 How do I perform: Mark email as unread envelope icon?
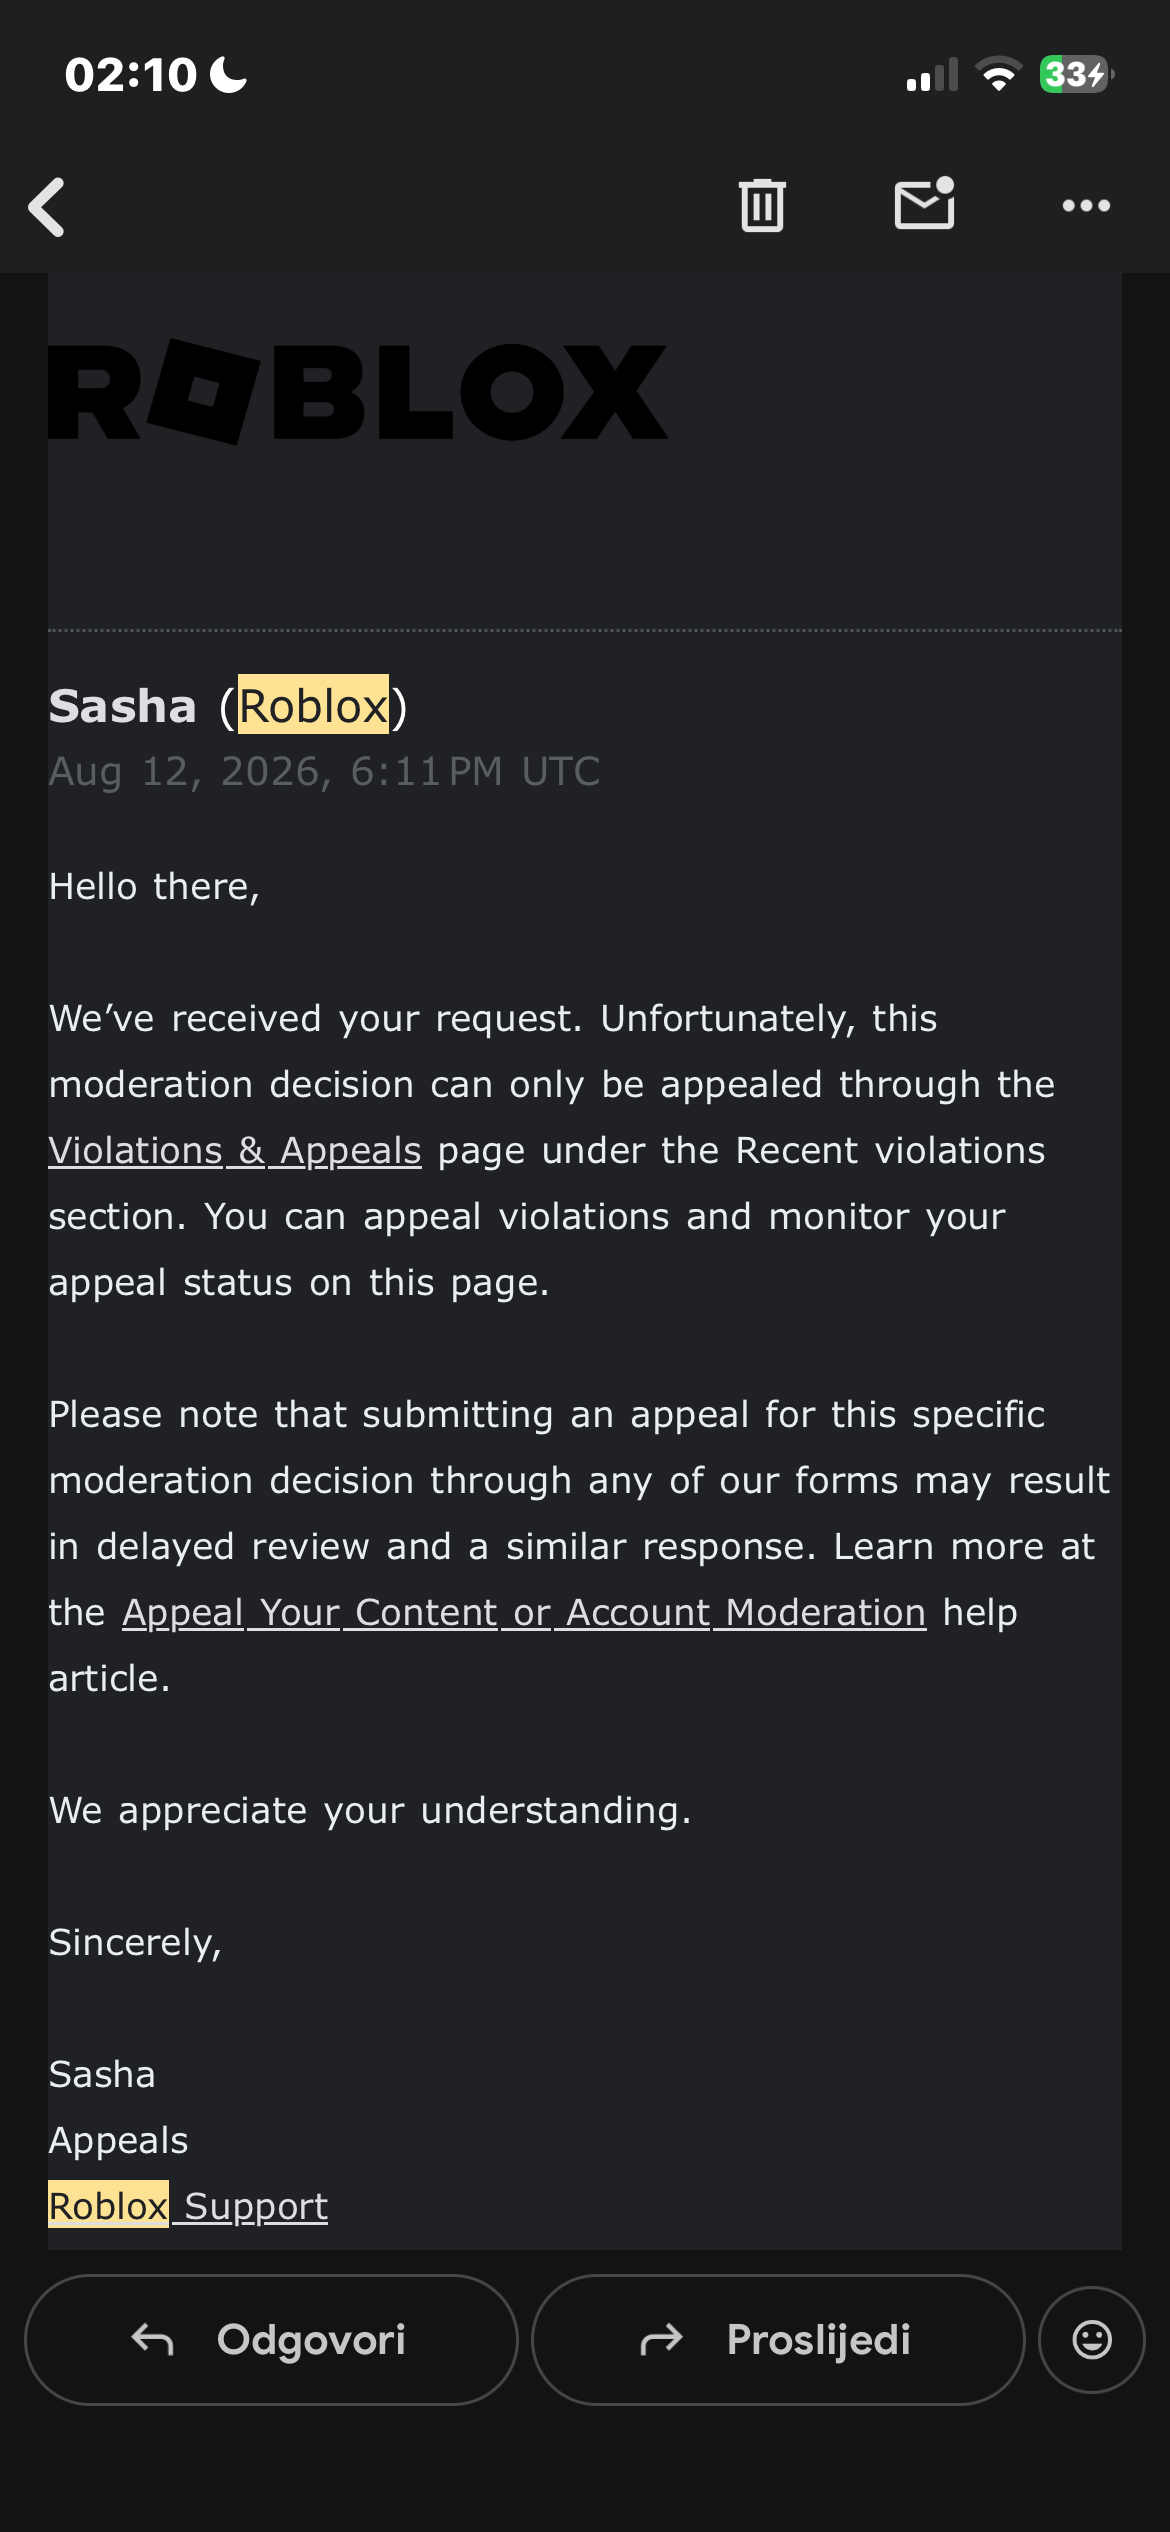point(924,203)
